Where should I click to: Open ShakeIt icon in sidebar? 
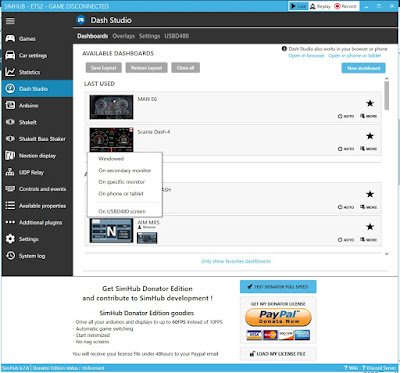pyautogui.click(x=10, y=122)
